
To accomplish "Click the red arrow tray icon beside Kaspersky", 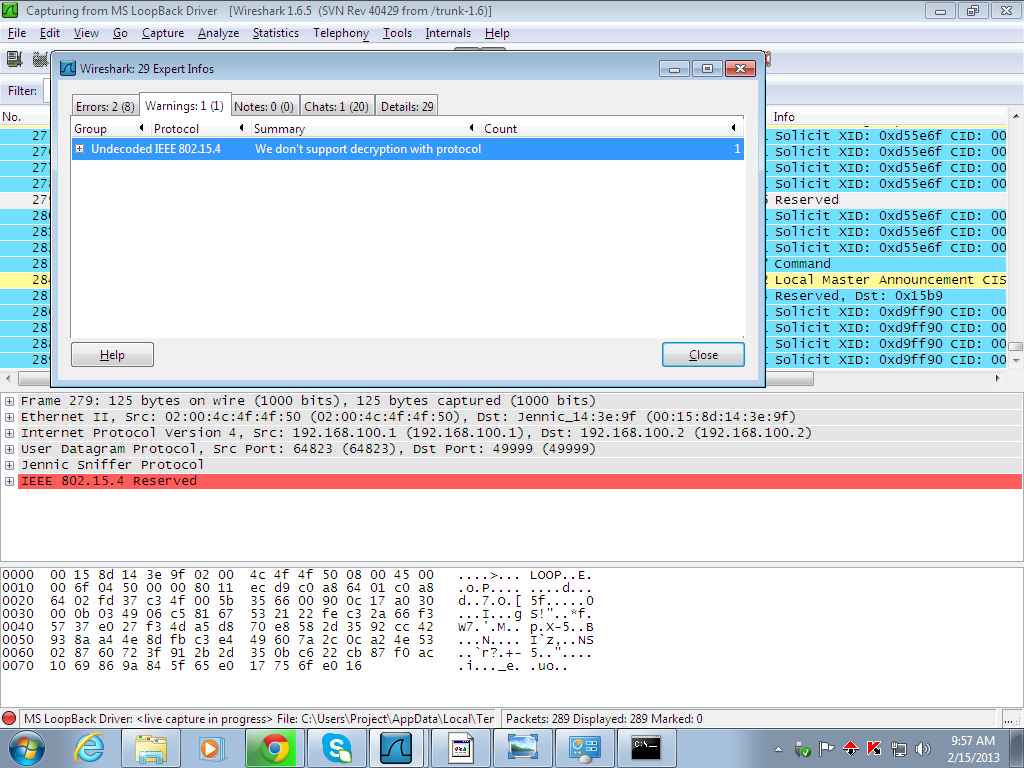I will 850,749.
